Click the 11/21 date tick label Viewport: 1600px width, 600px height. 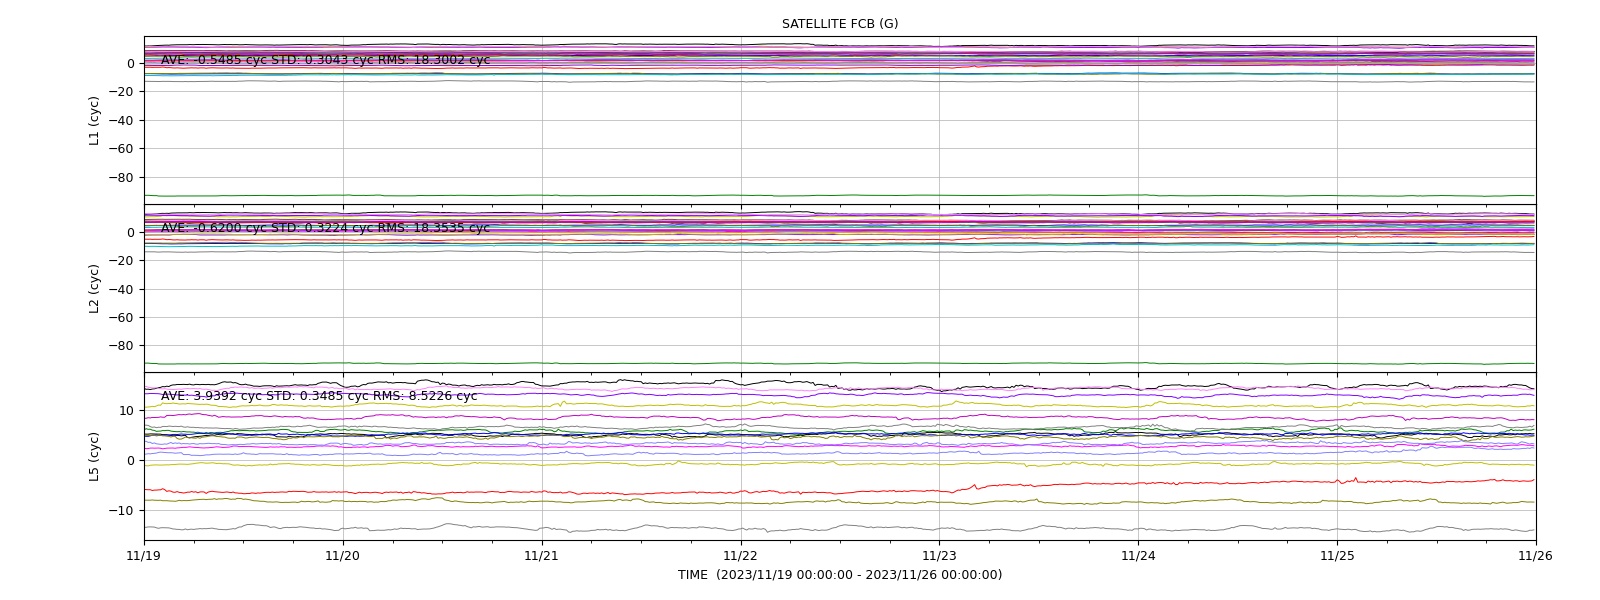click(x=542, y=556)
